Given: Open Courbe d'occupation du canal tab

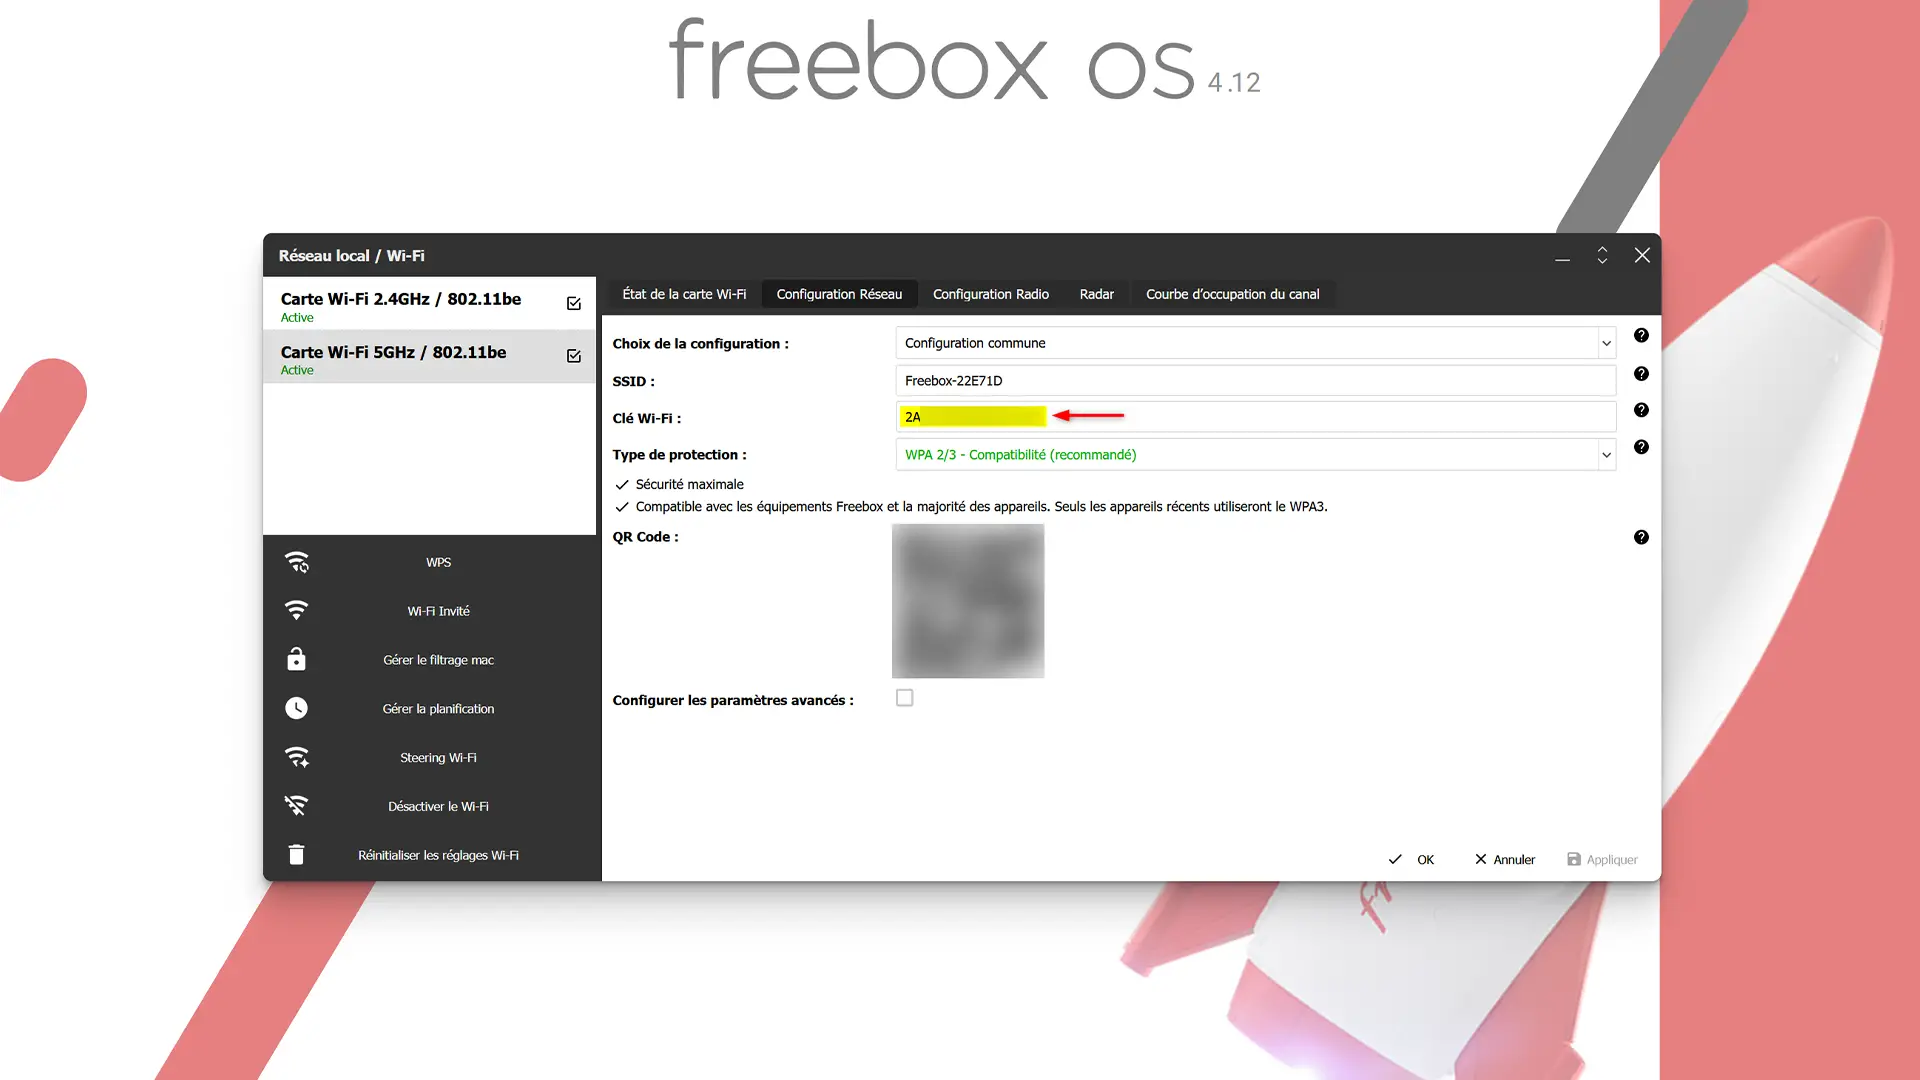Looking at the screenshot, I should tap(1232, 294).
